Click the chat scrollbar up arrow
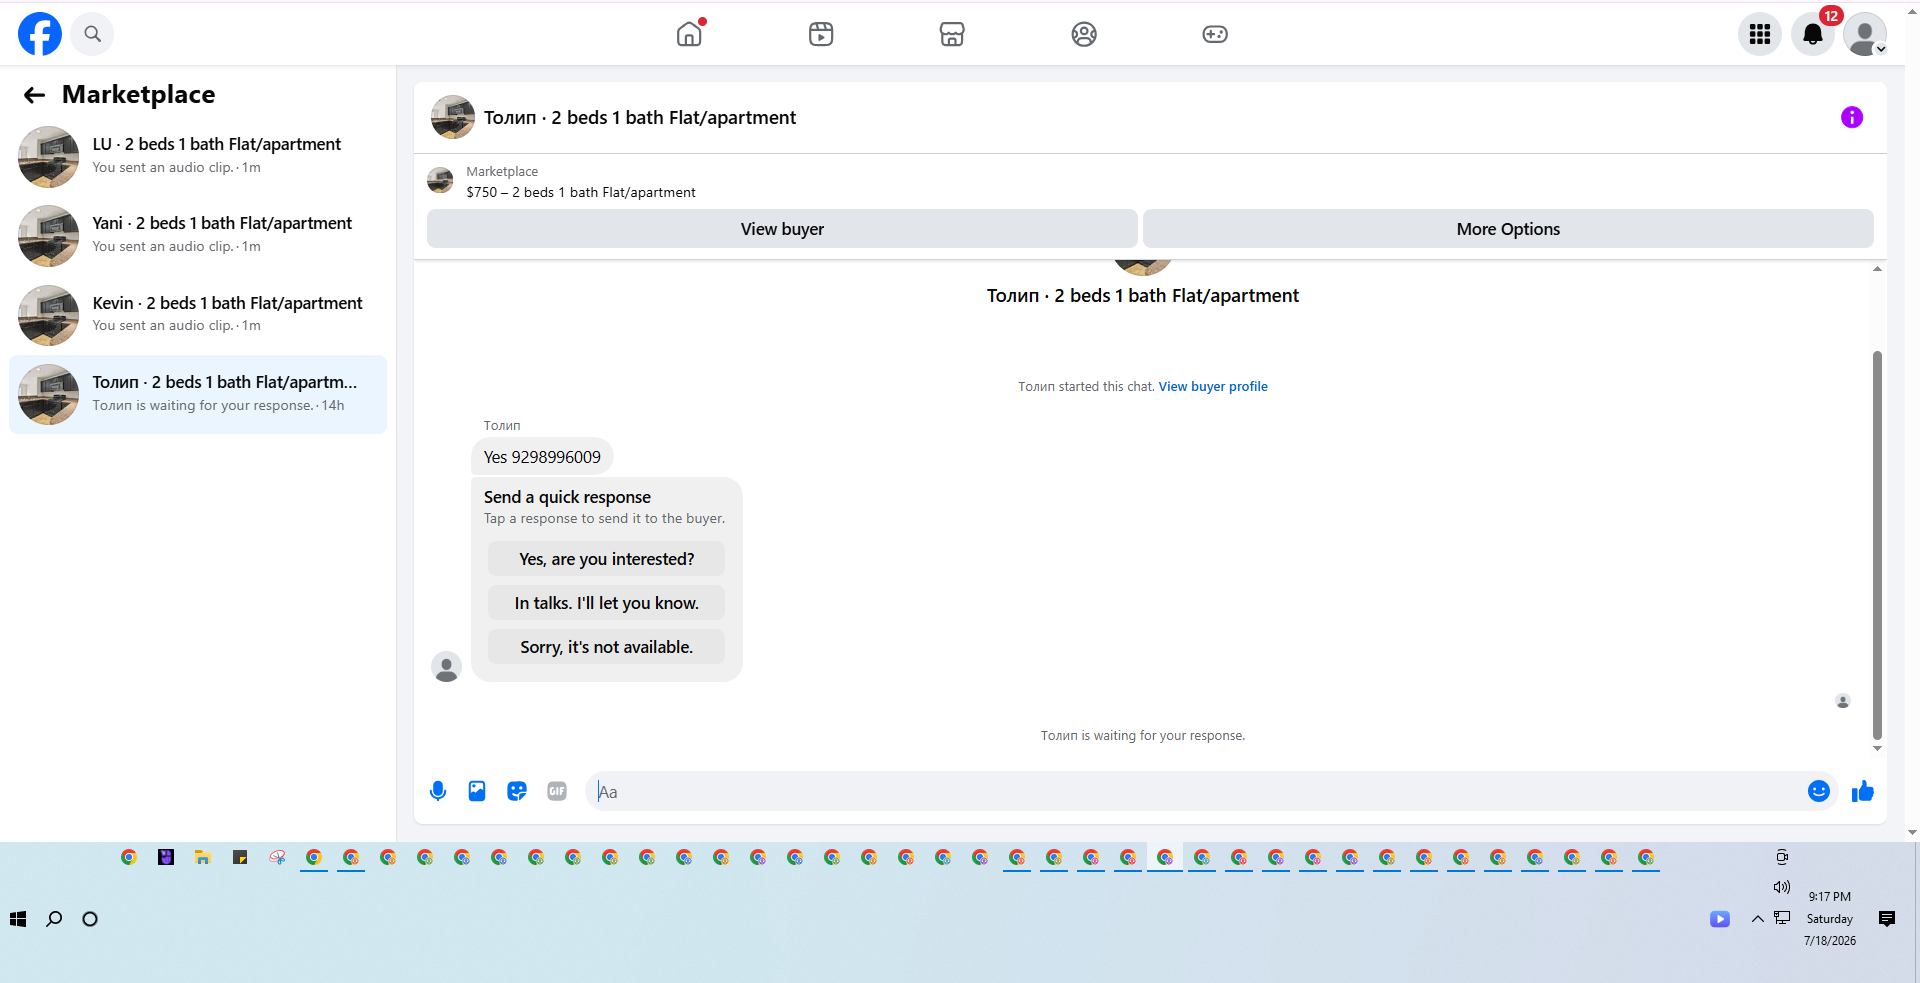The height and width of the screenshot is (983, 1920). click(x=1877, y=269)
